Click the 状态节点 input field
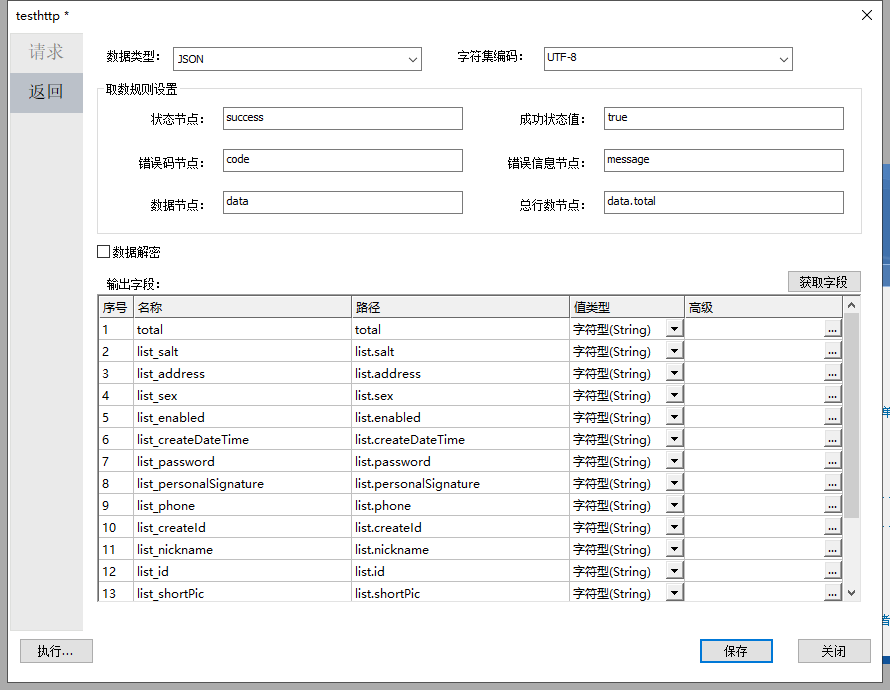The height and width of the screenshot is (690, 890). coord(342,119)
